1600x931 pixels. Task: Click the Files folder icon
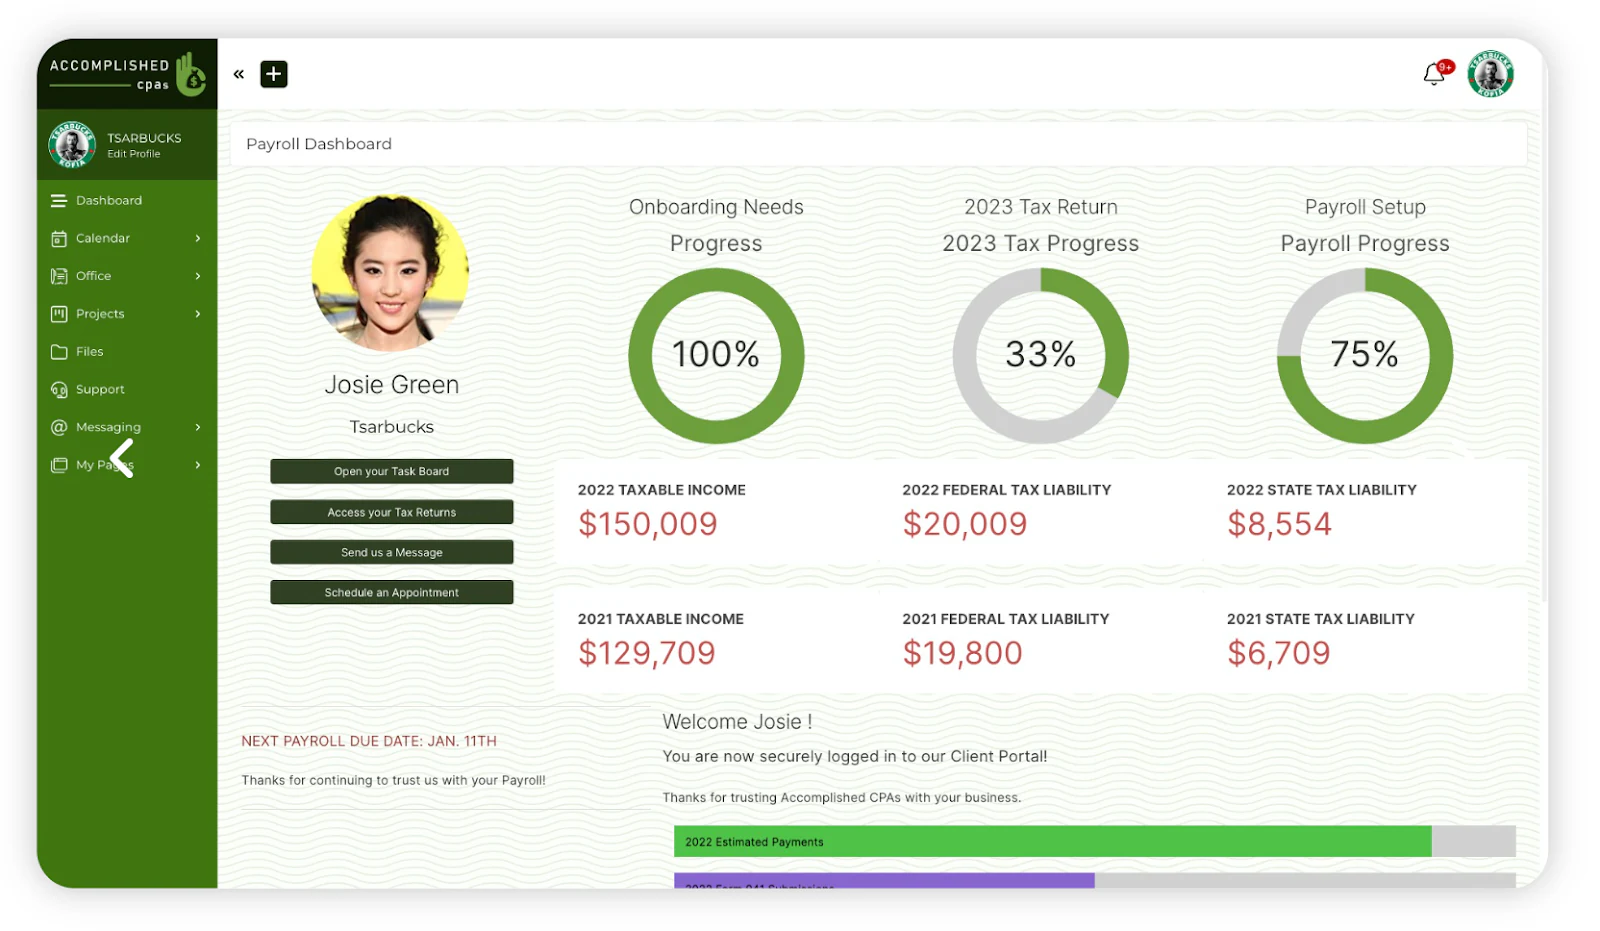(x=59, y=352)
